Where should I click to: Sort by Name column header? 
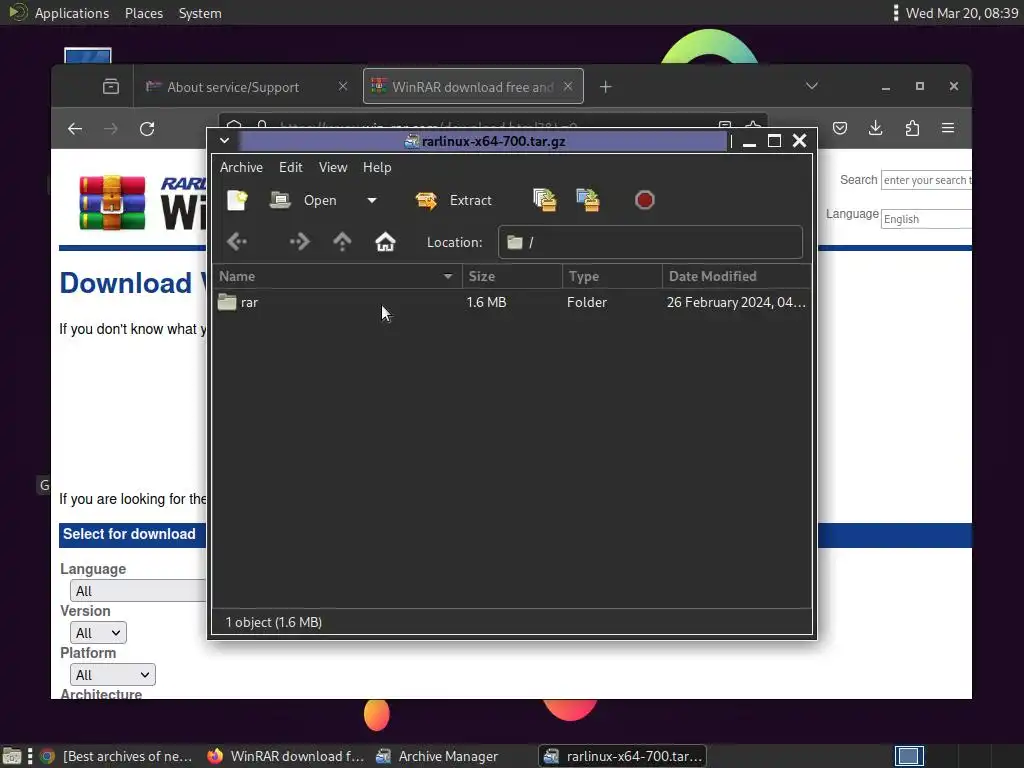[337, 276]
